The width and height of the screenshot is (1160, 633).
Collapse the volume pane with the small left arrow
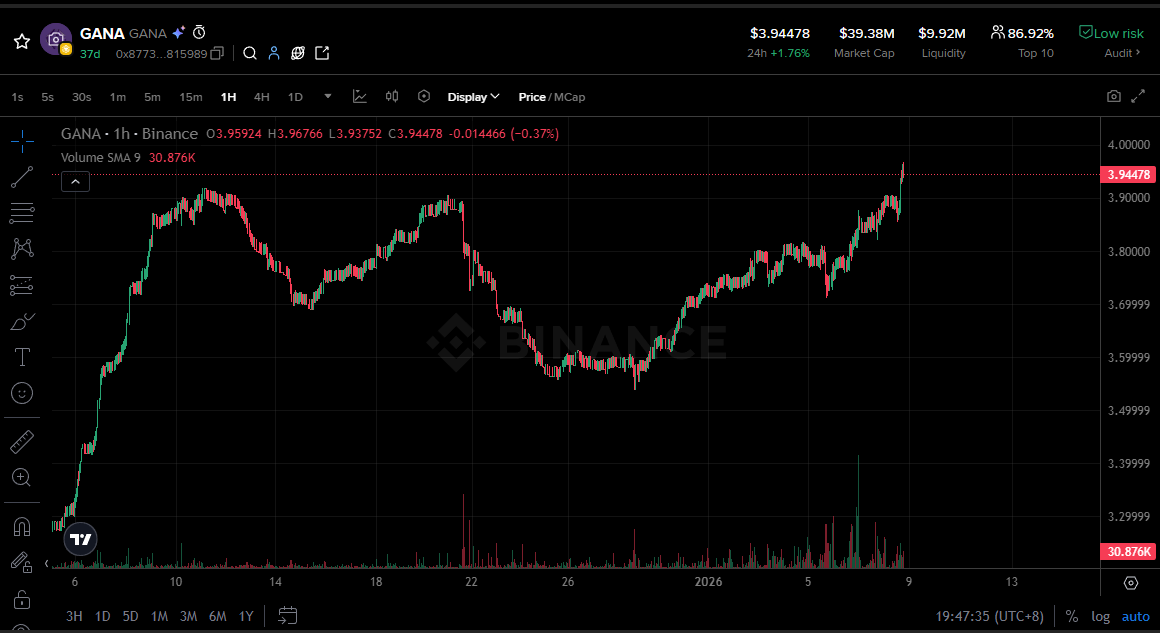(x=47, y=563)
